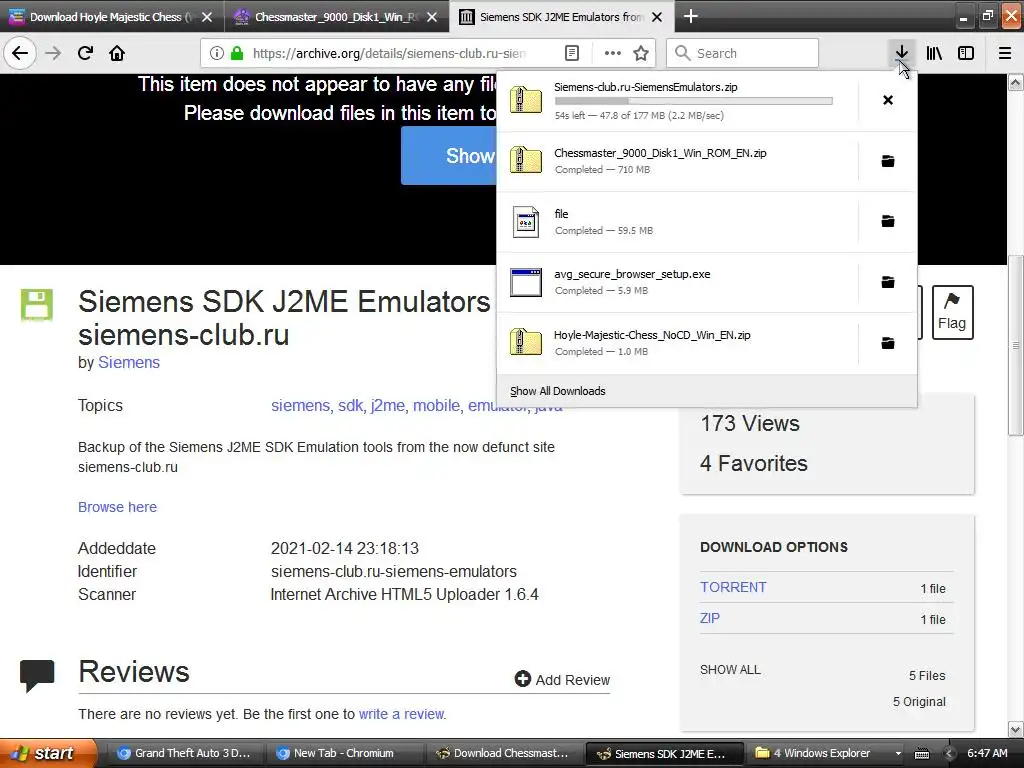Cancel the Siemens-club.ru-SiemensEmulators.zip download
Screen dimensions: 1024x768
[888, 100]
